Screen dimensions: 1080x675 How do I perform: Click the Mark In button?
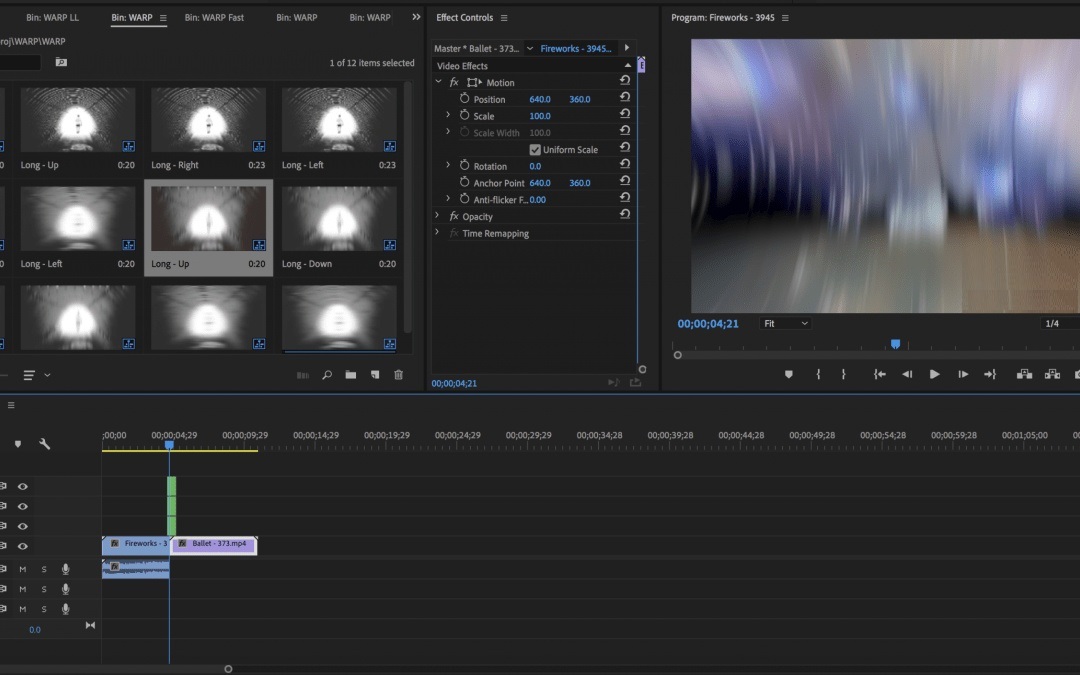point(818,374)
